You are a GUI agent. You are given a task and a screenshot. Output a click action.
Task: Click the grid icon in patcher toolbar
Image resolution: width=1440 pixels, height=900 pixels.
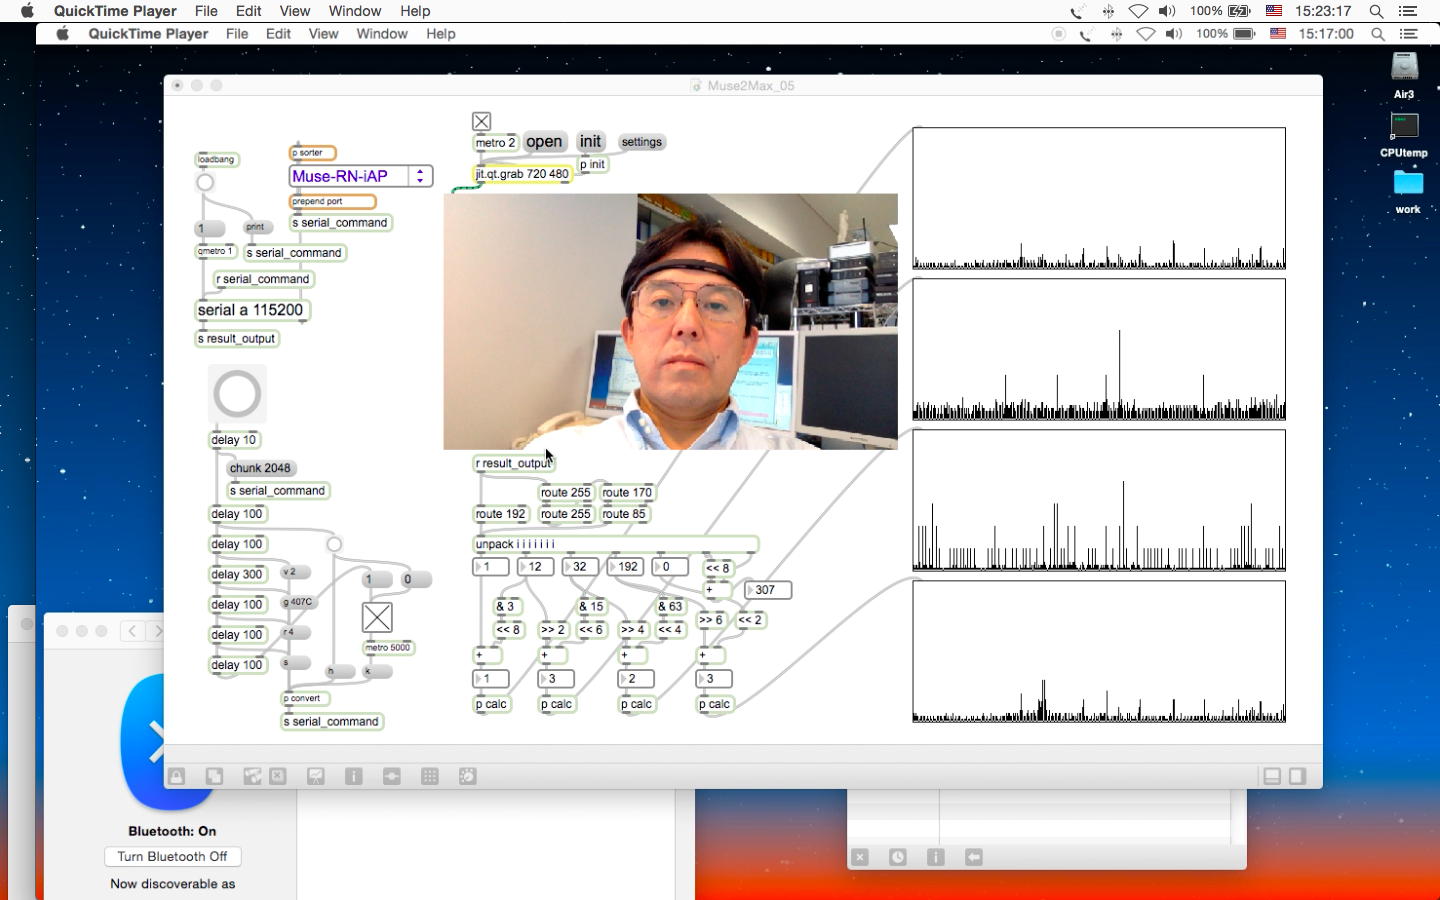point(430,776)
